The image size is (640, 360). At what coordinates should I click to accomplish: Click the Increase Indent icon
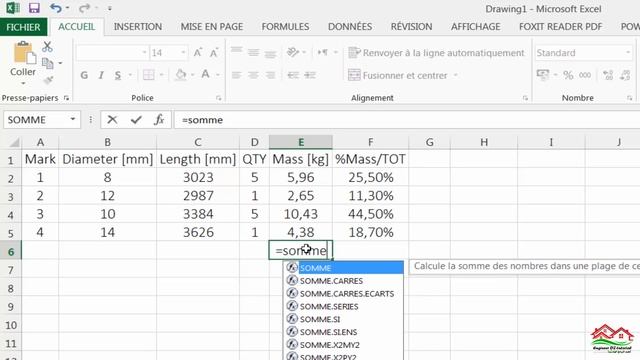[x=310, y=75]
